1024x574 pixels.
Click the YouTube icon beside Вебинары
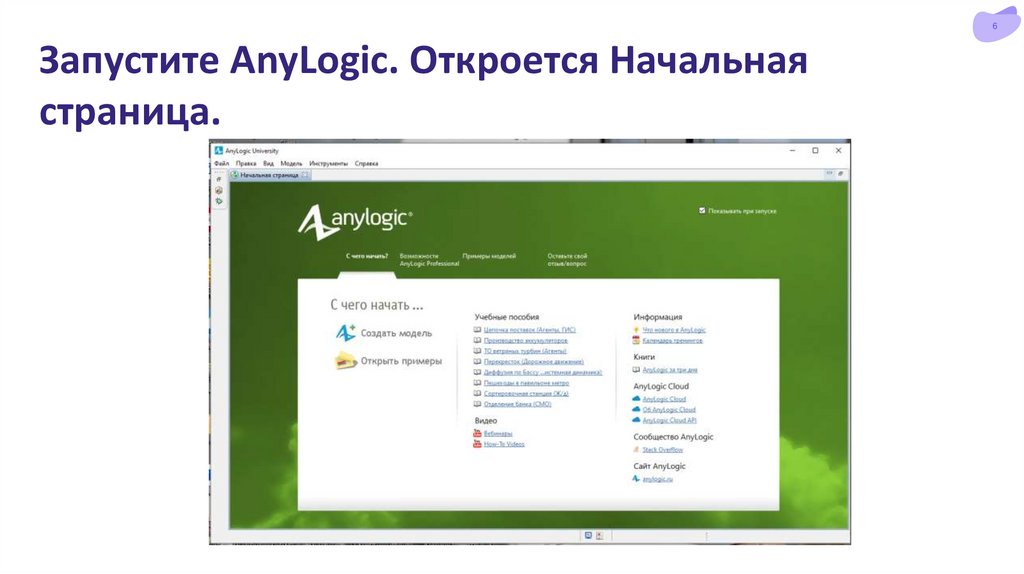477,433
